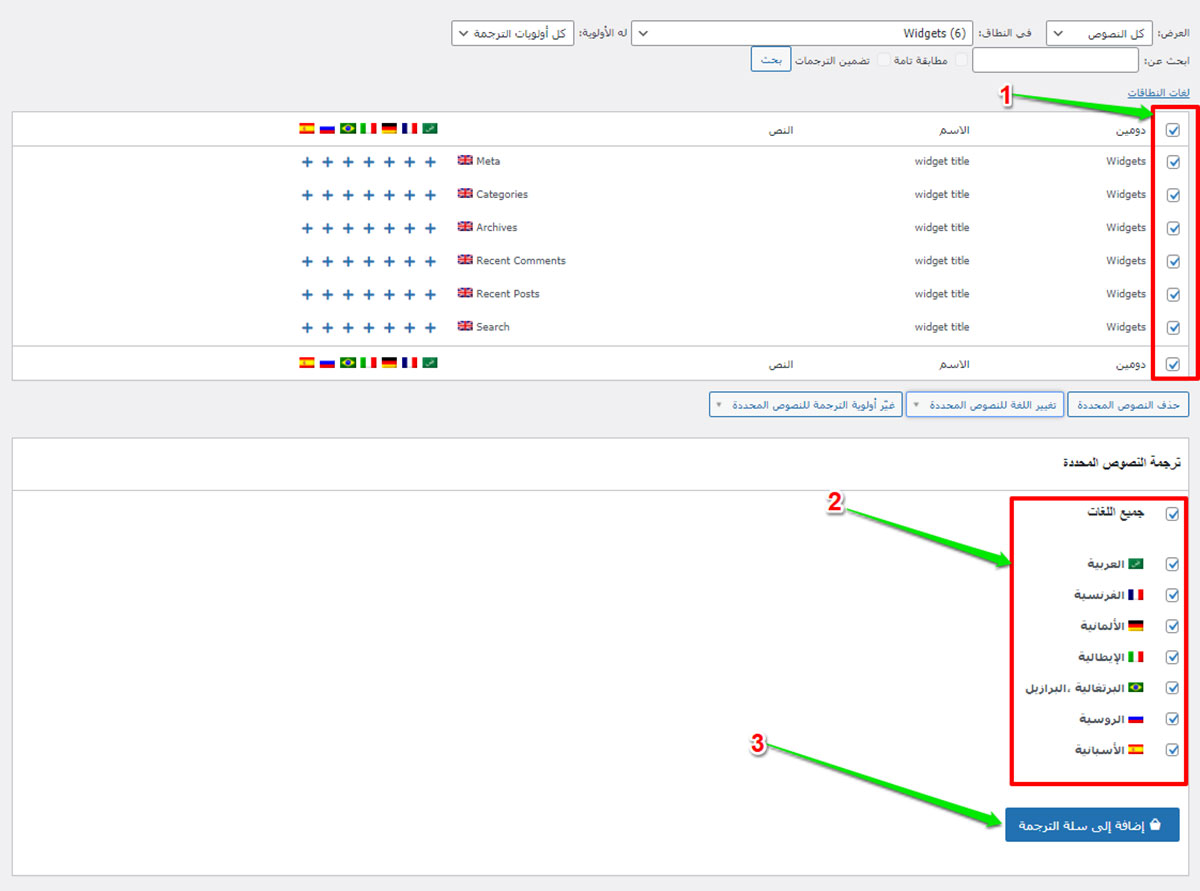This screenshot has height=891, width=1200.
Task: Open "تغيير اللغة للنصوص المحددة" dropdown button
Action: 984,404
